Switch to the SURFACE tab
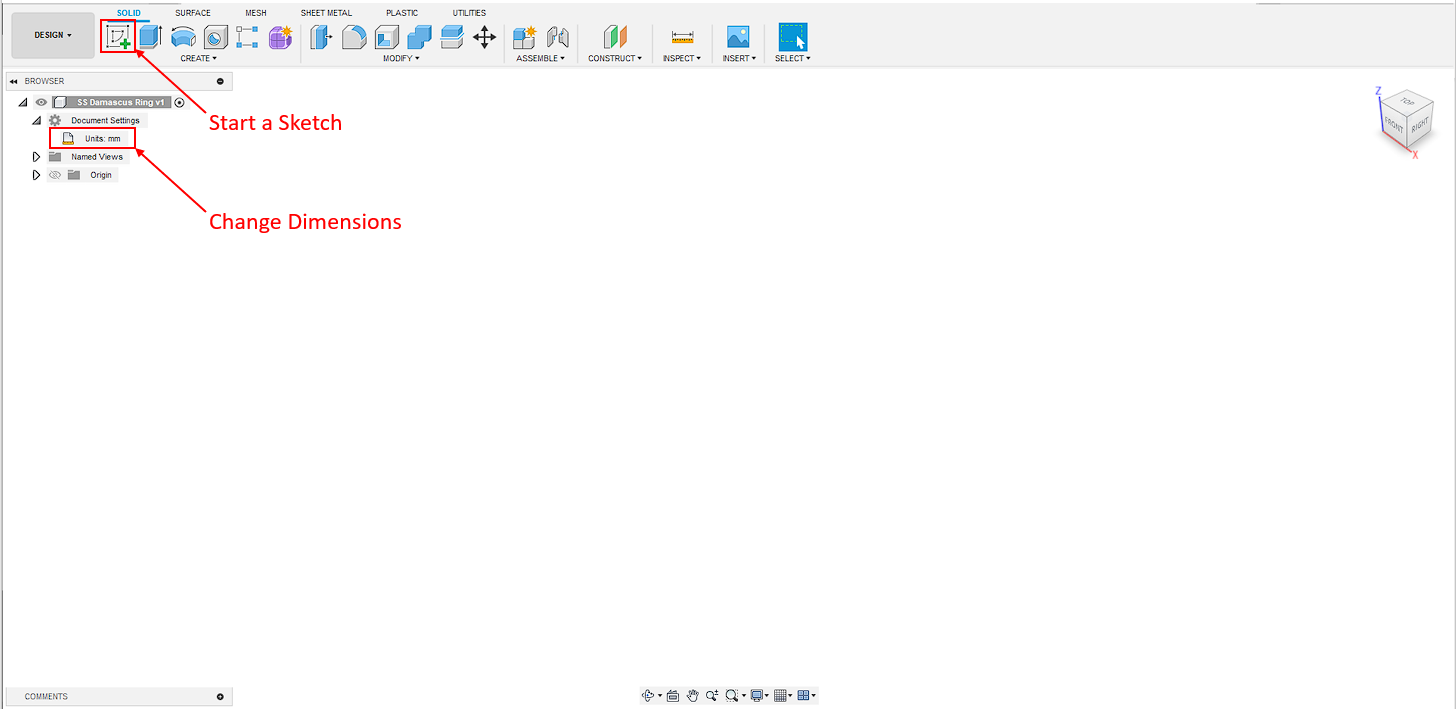This screenshot has height=709, width=1456. click(x=193, y=13)
